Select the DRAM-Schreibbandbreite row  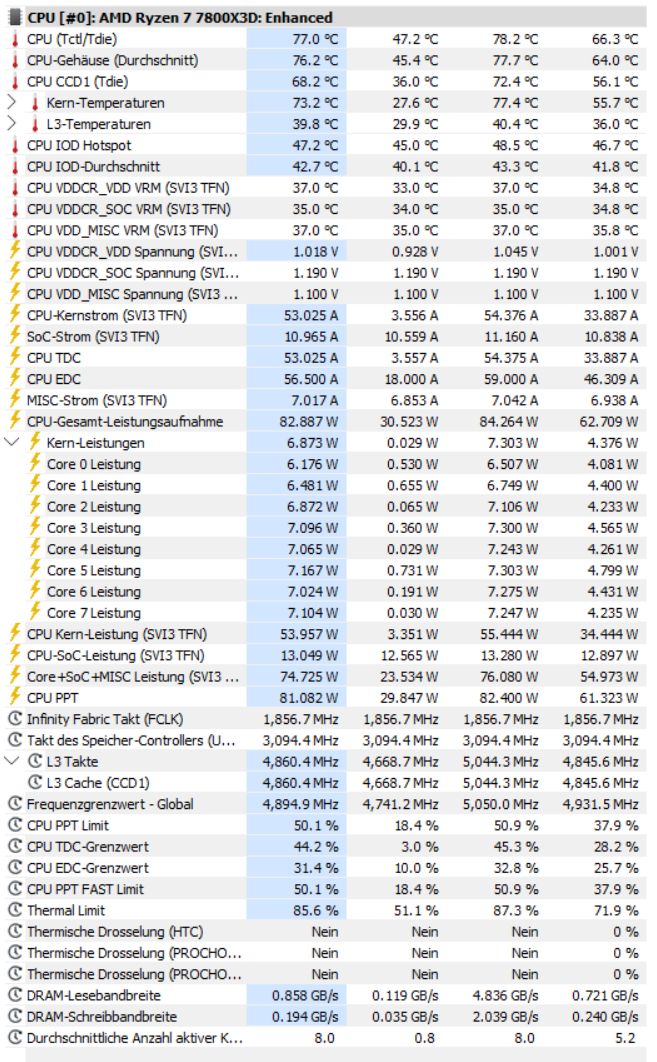326,1016
